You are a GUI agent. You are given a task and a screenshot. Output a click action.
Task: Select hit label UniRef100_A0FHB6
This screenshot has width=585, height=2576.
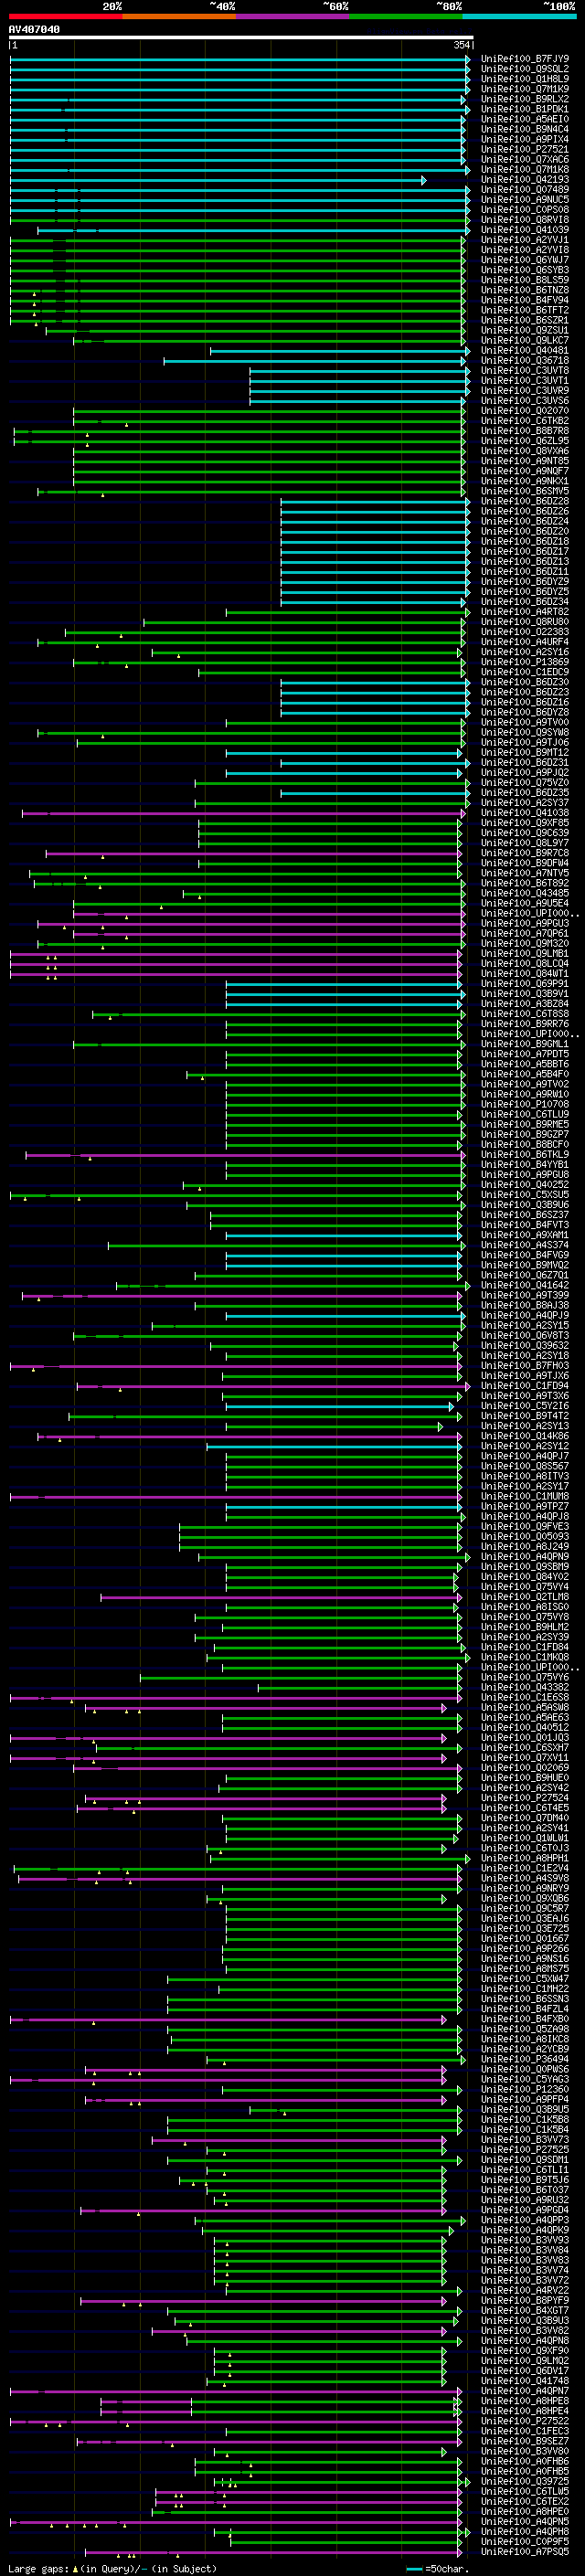pos(524,2461)
